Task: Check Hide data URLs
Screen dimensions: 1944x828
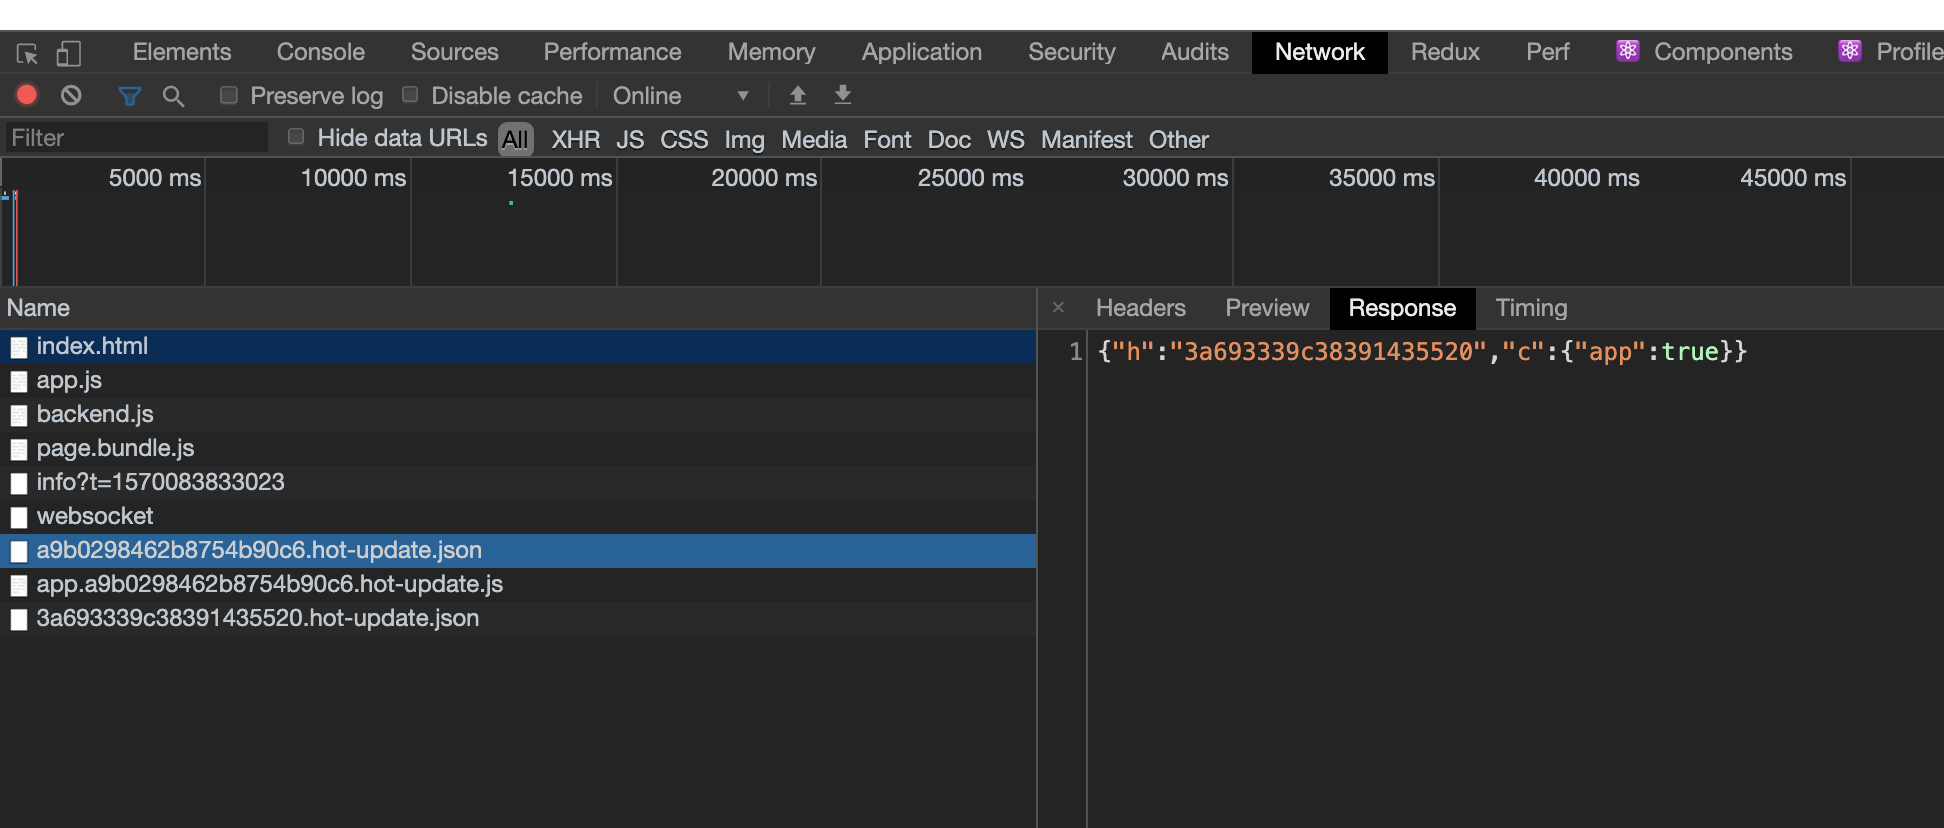Action: click(296, 136)
